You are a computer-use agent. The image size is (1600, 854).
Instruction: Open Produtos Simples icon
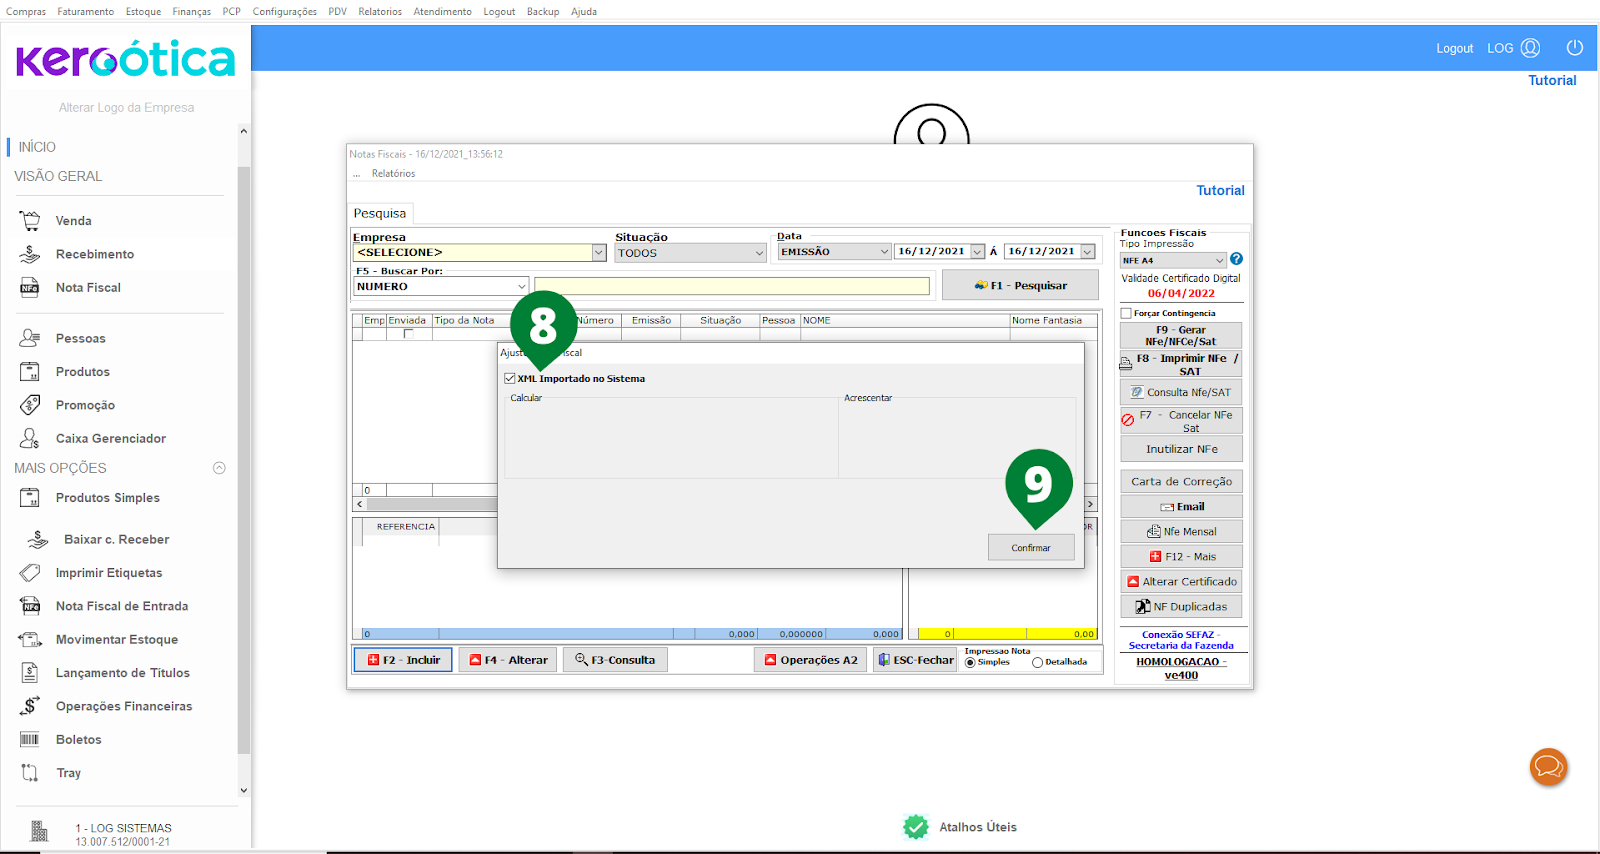click(x=30, y=498)
